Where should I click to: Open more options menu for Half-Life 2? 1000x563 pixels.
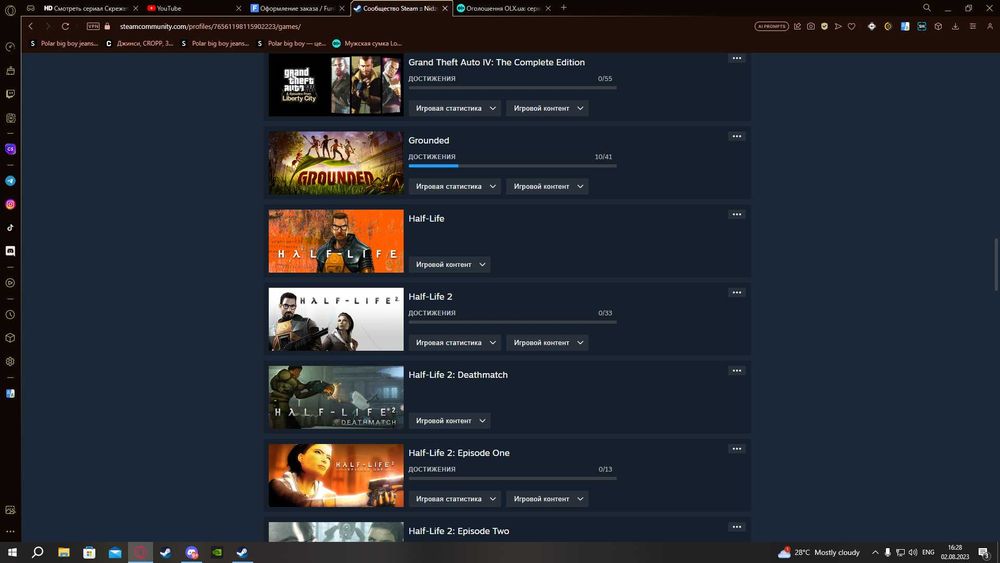[737, 292]
